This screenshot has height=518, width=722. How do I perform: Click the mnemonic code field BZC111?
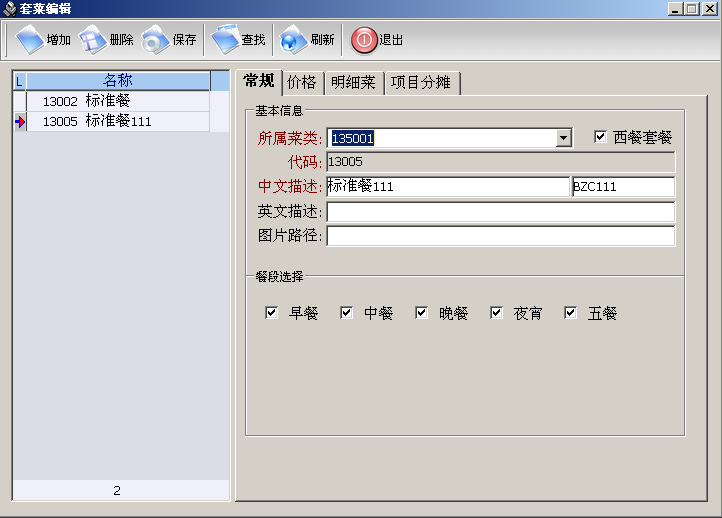click(623, 186)
